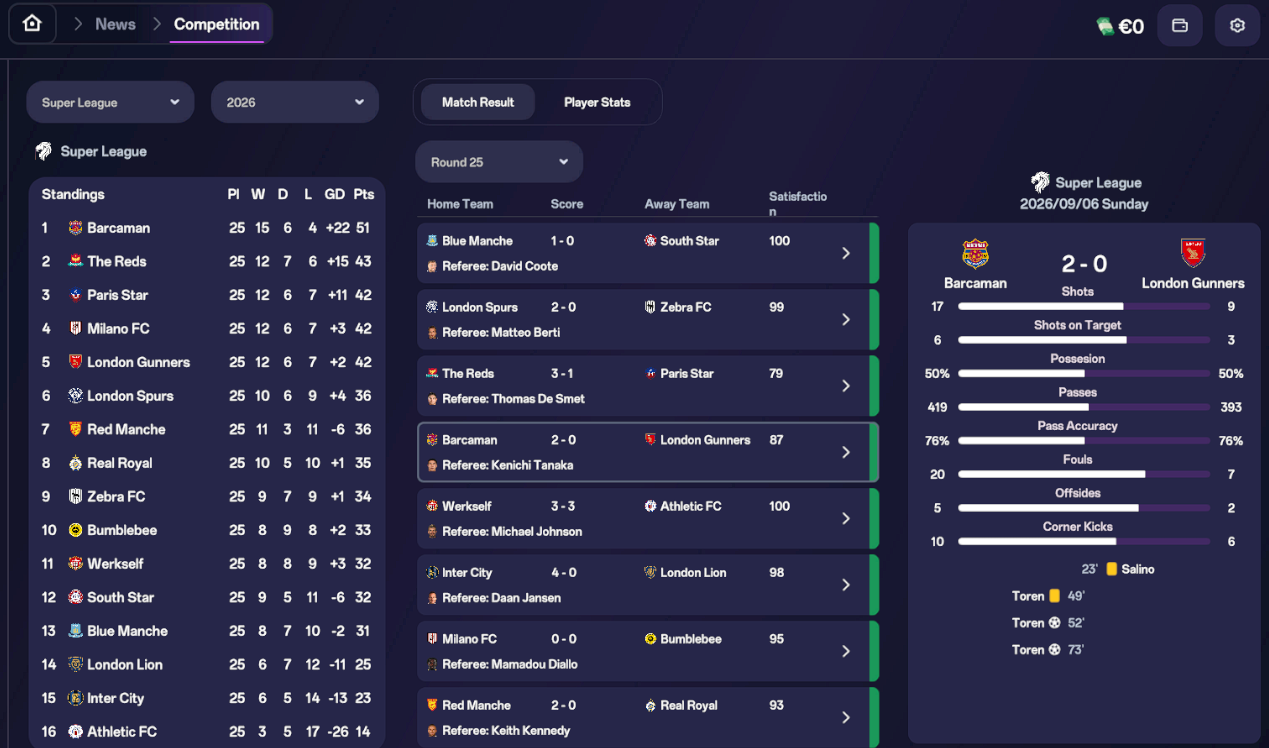This screenshot has height=748, width=1269.
Task: Click the green cash icon beside €0
Action: [x=1105, y=27]
